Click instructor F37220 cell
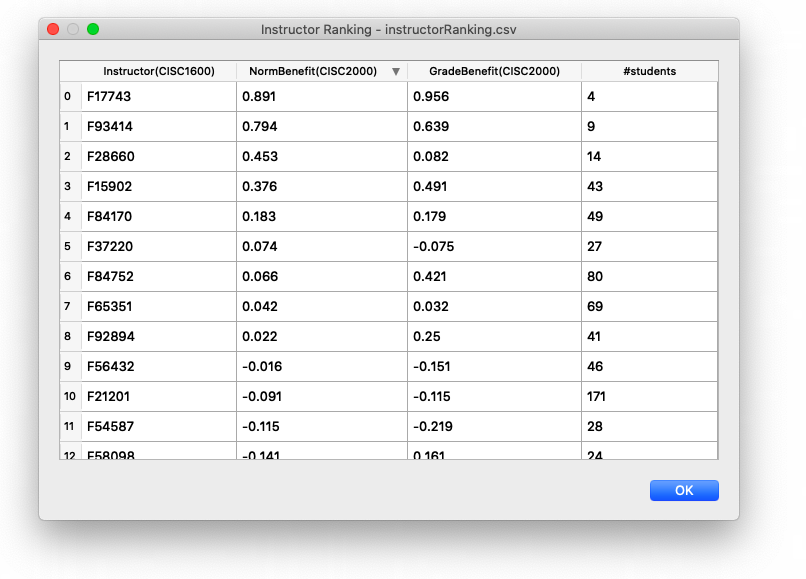 (158, 247)
